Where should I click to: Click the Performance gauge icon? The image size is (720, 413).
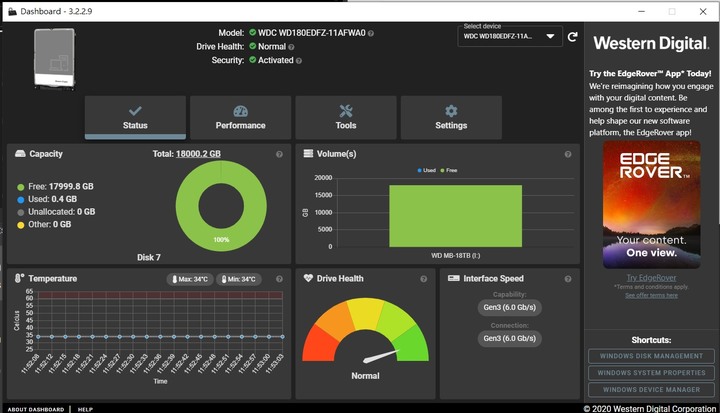240,111
